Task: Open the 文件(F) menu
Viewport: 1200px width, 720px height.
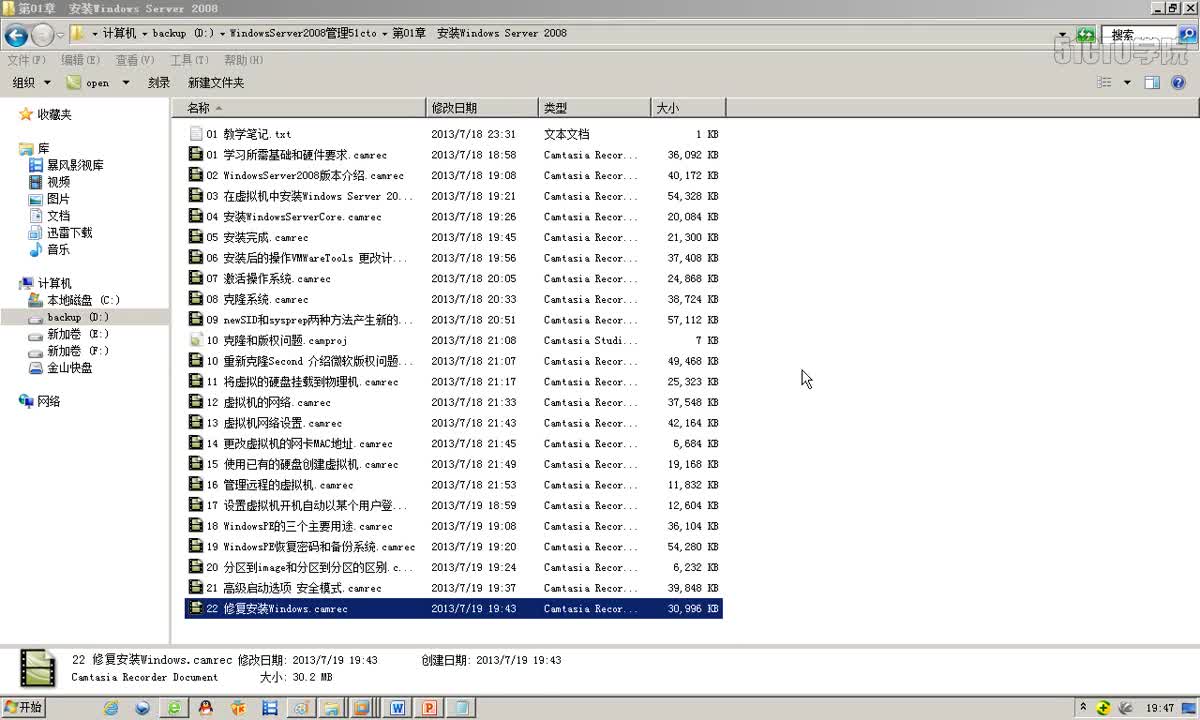Action: tap(26, 60)
